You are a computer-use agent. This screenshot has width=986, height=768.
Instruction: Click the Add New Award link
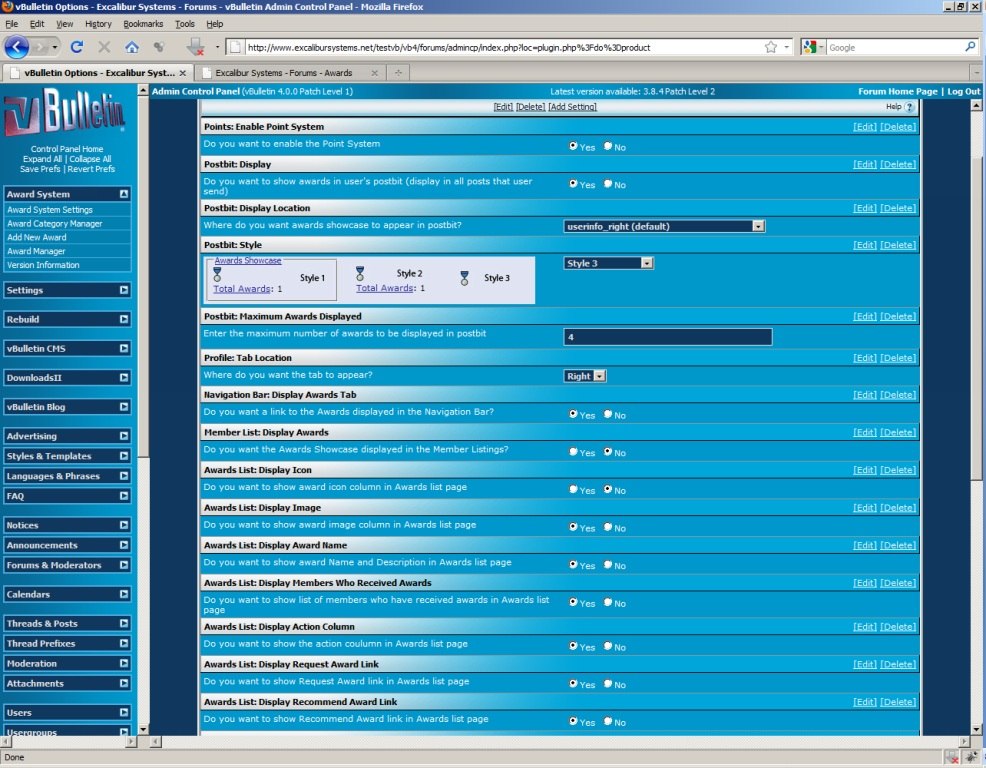[x=36, y=237]
